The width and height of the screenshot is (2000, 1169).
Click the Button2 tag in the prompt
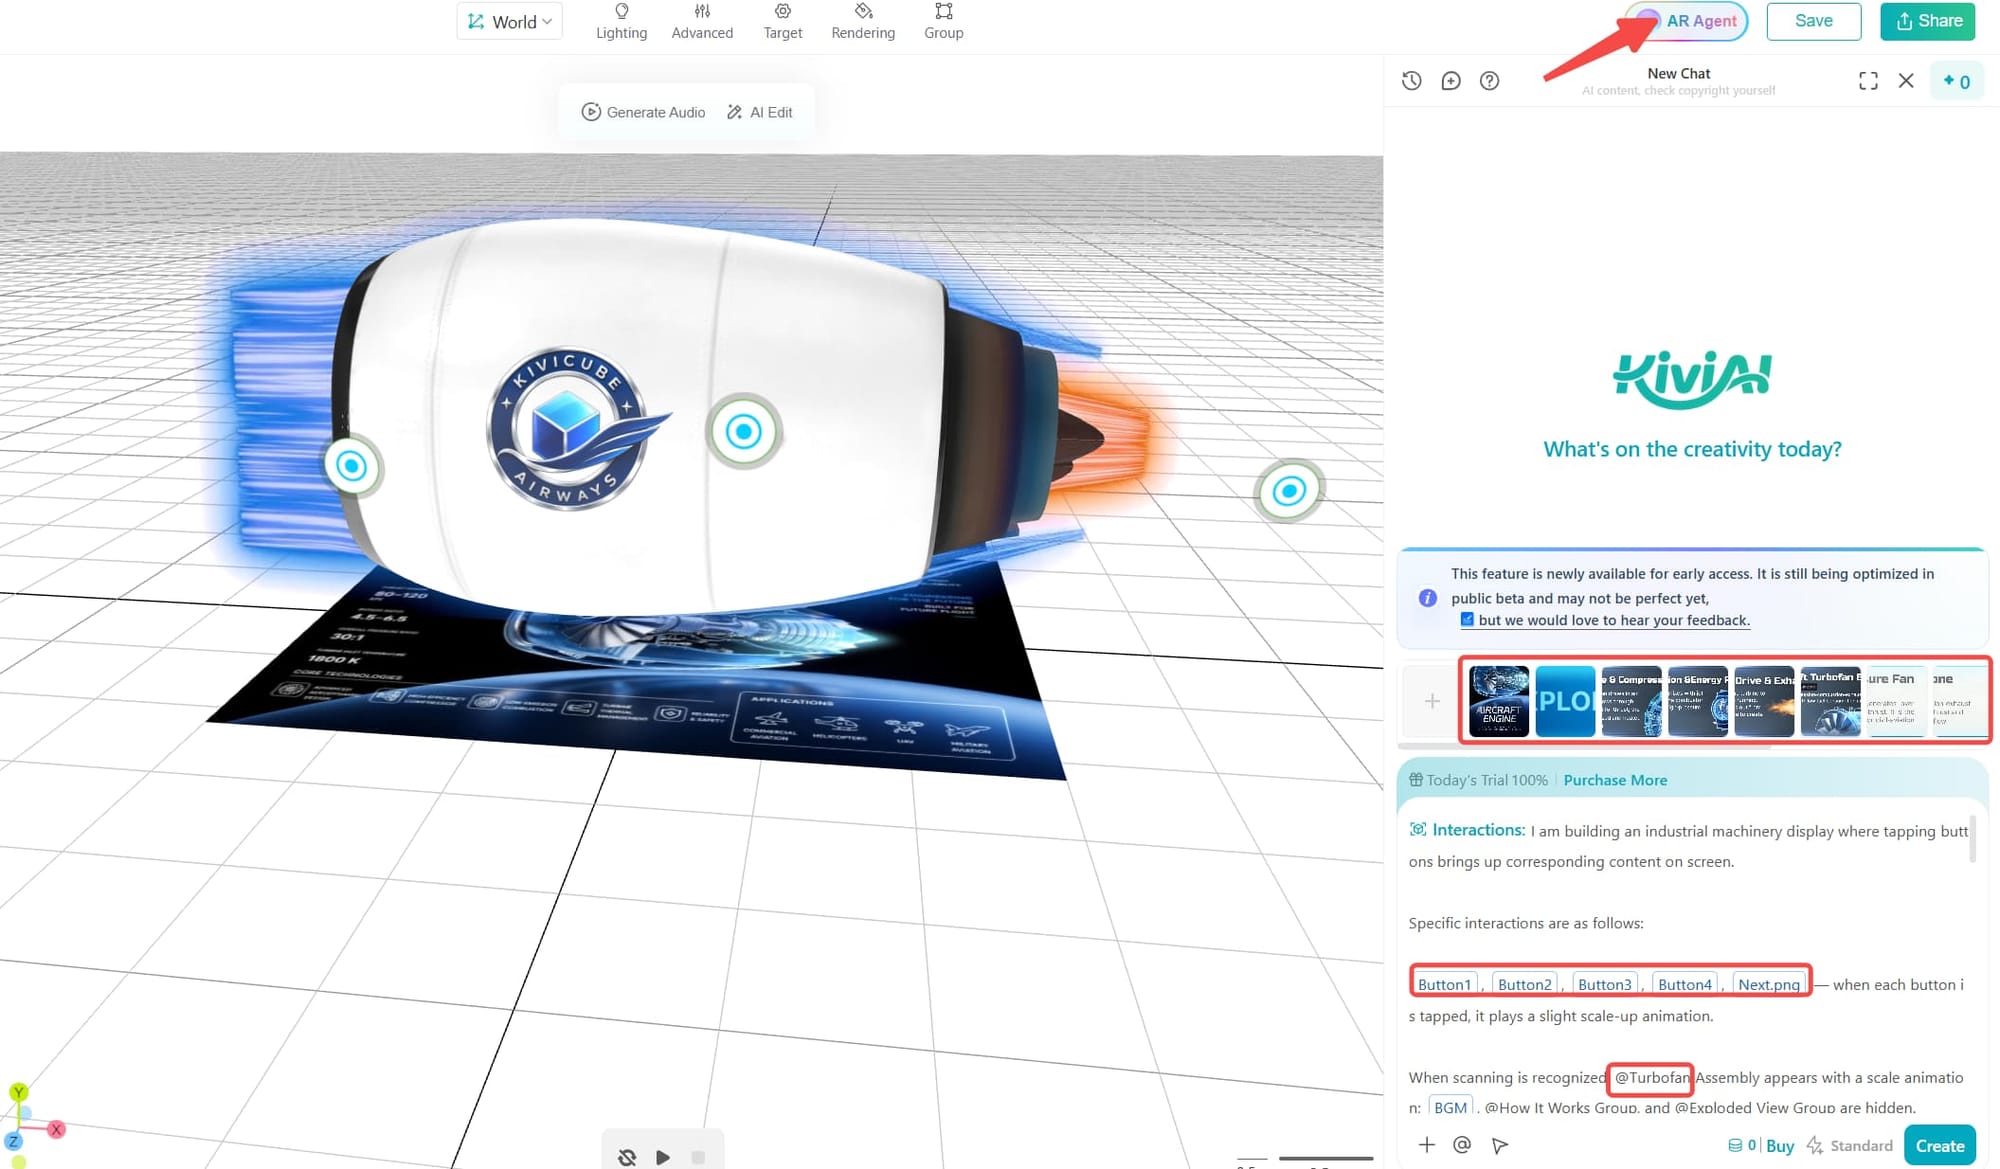[x=1524, y=984]
